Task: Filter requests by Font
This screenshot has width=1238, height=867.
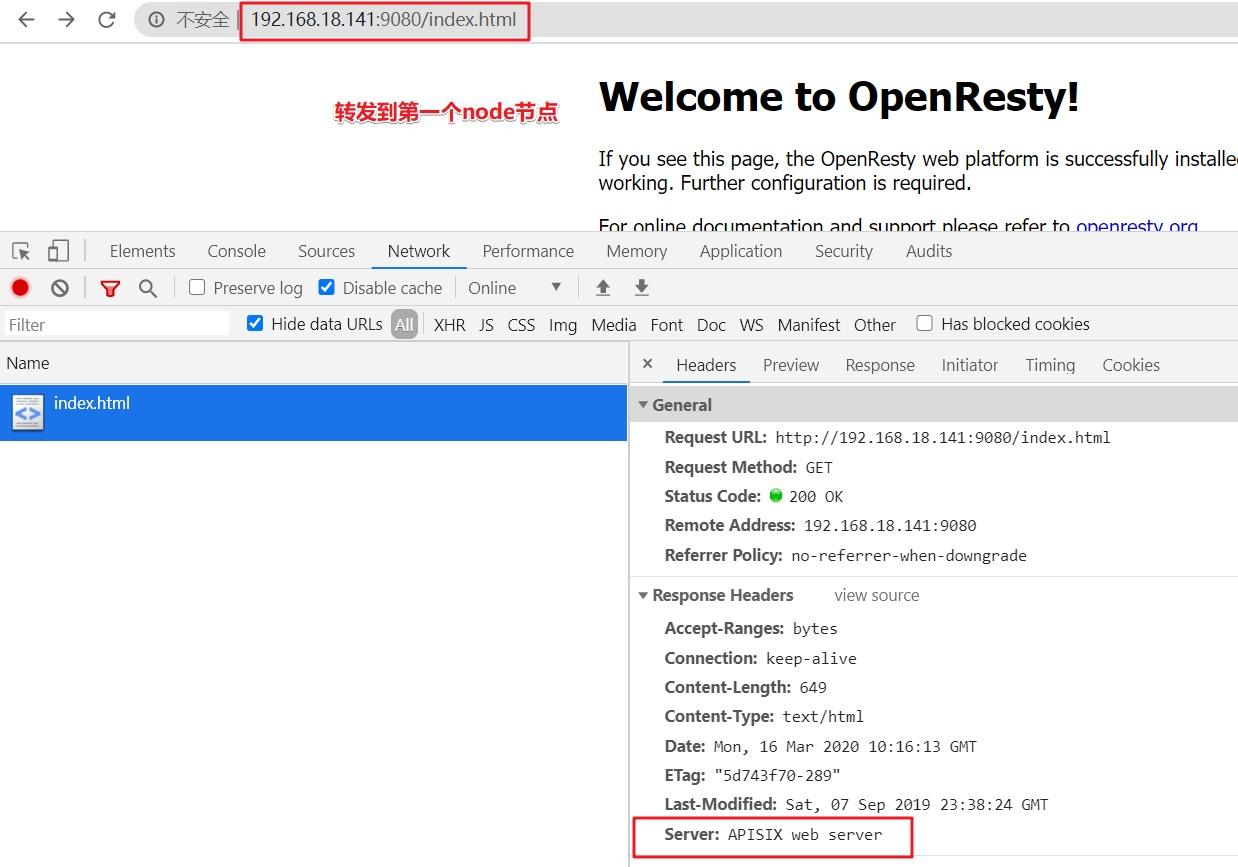Action: [667, 324]
